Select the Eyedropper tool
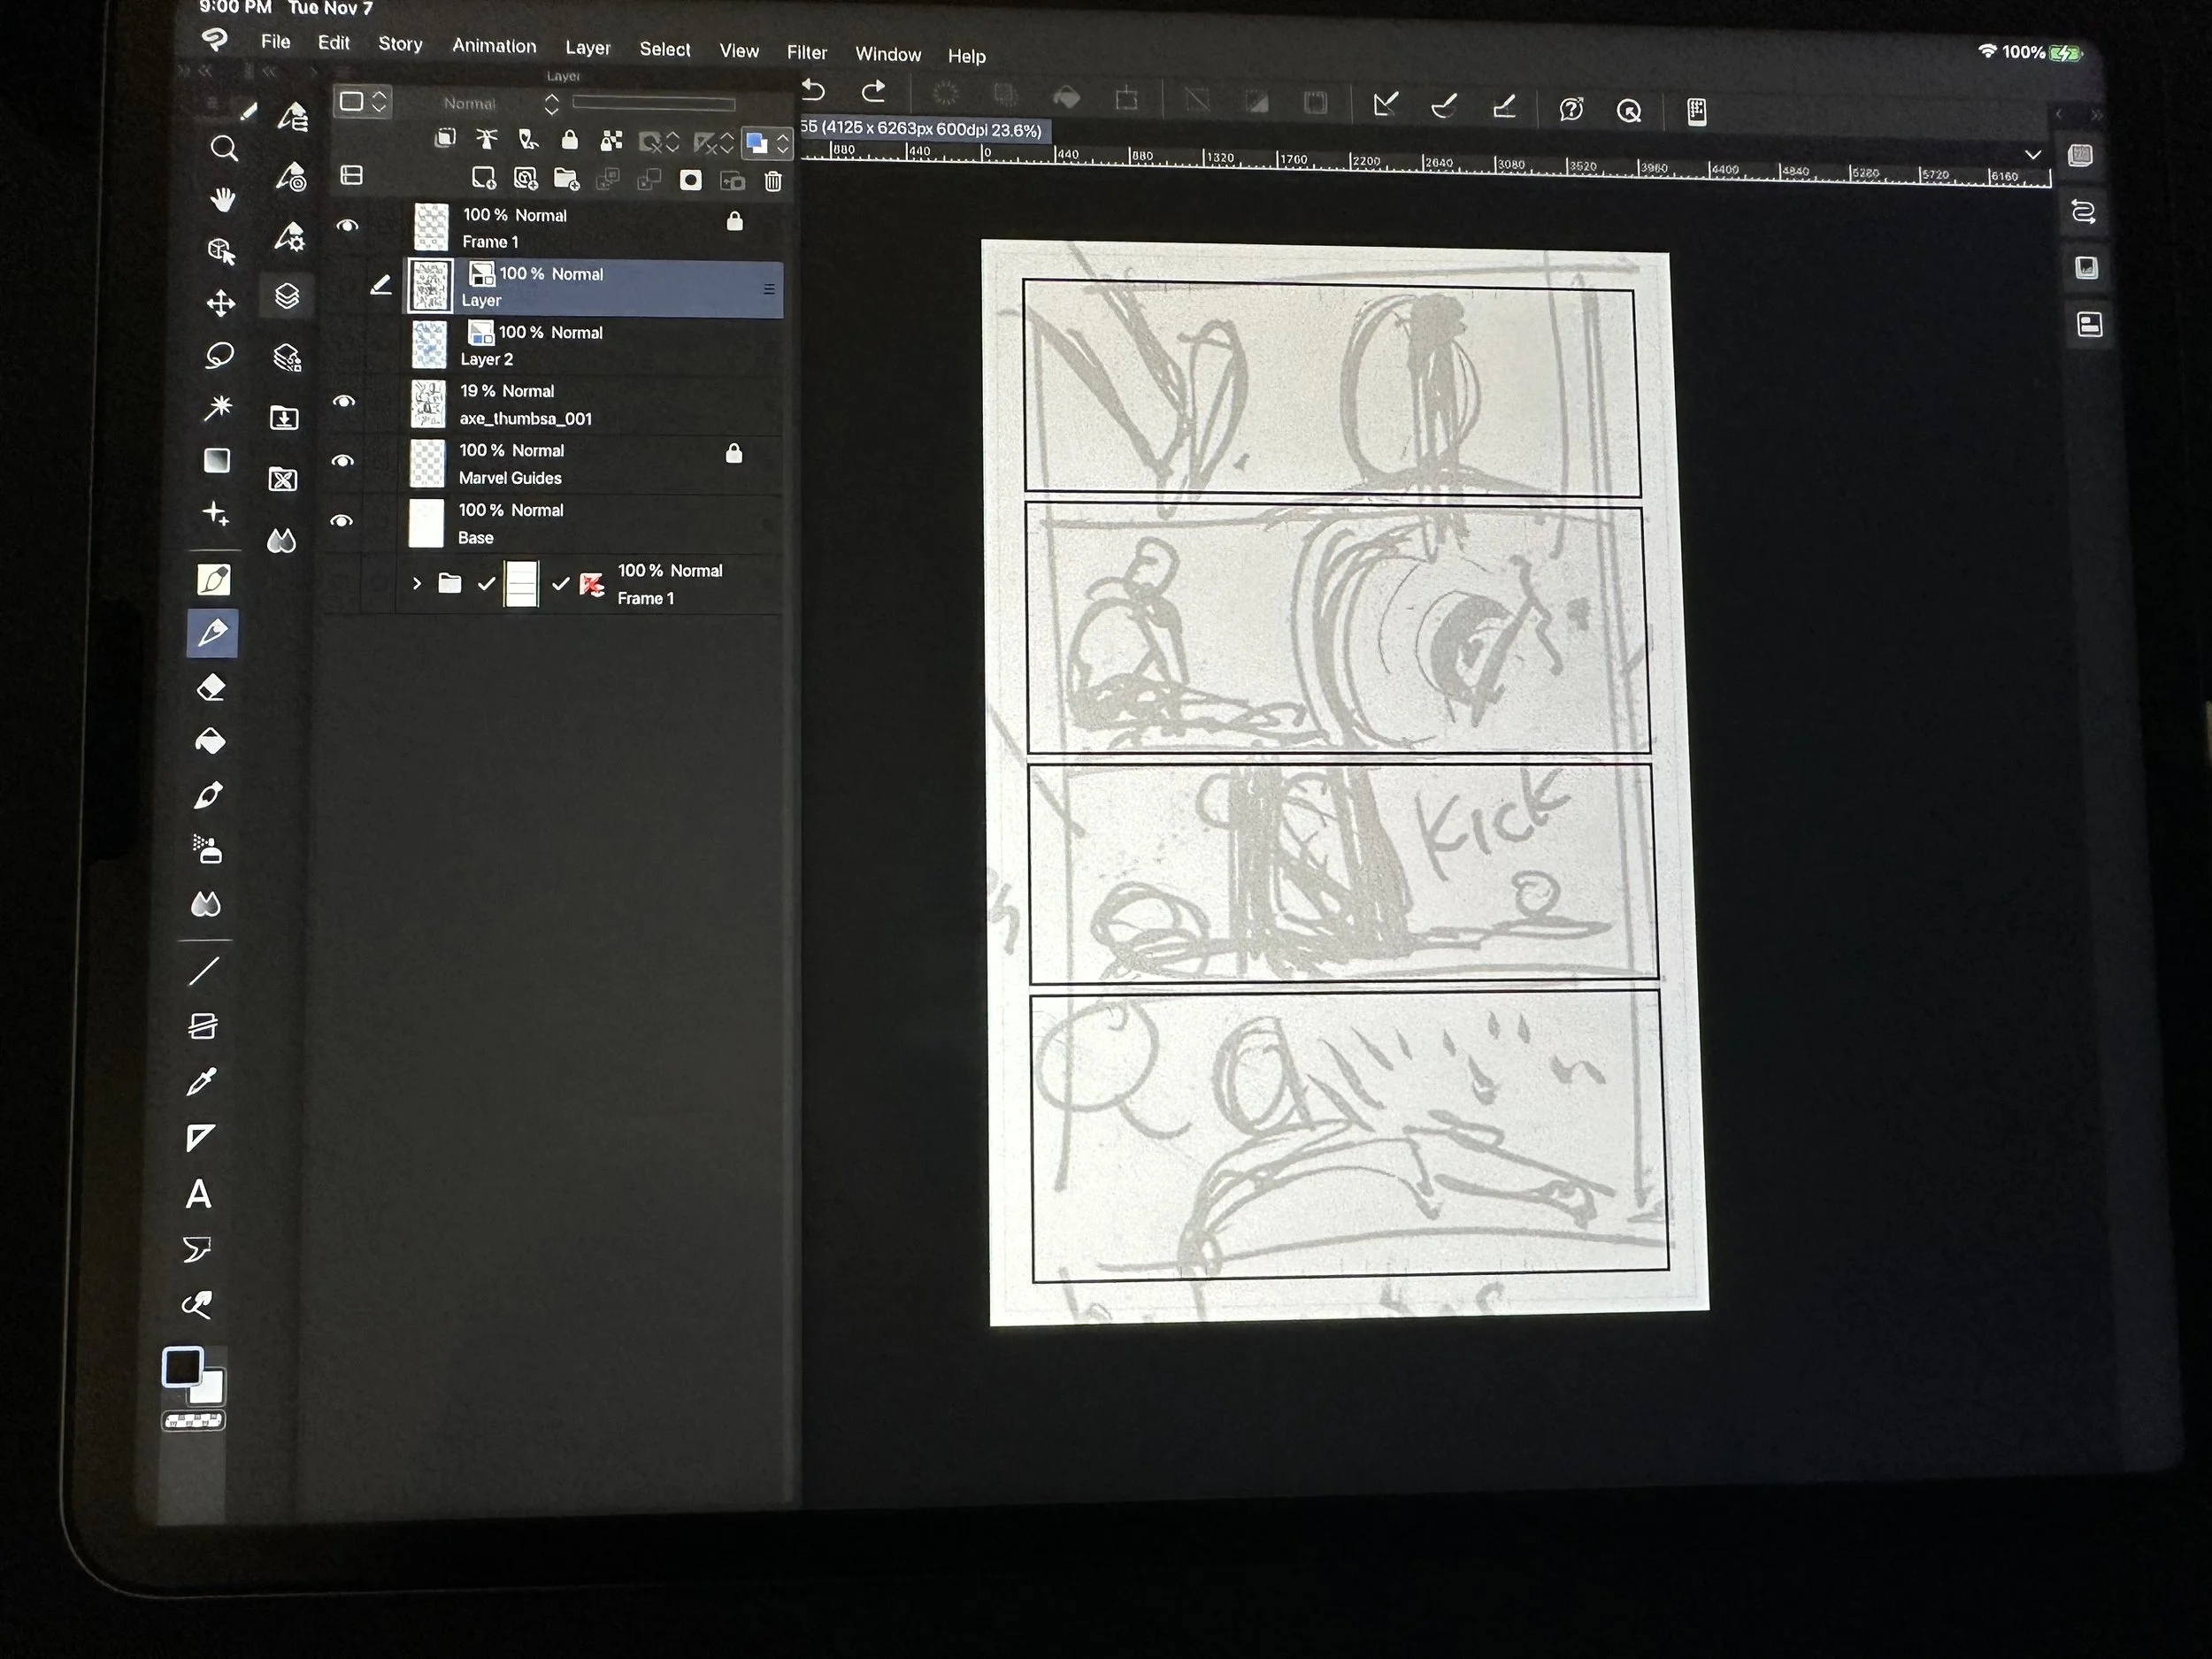The height and width of the screenshot is (1659, 2212). [202, 1082]
